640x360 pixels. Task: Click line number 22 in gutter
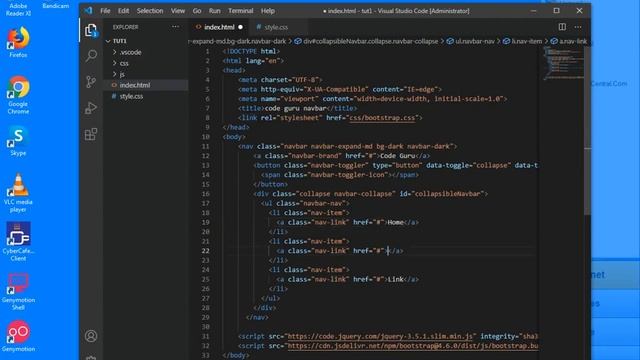pos(205,251)
